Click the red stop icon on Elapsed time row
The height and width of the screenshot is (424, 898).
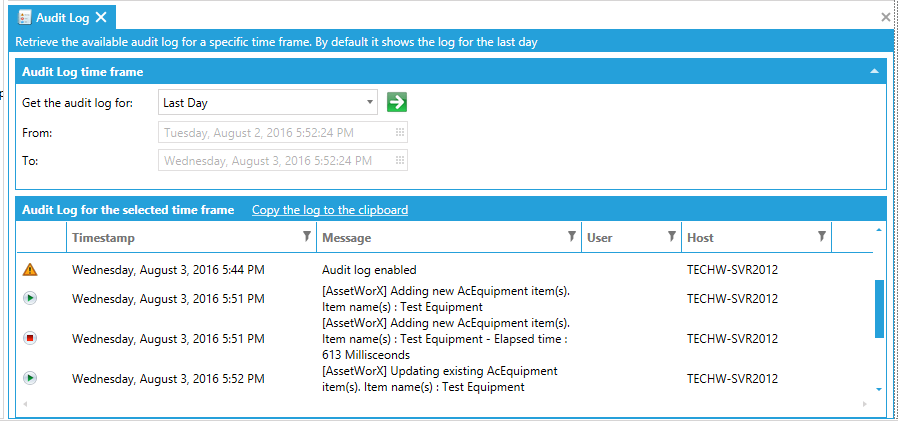coord(30,338)
